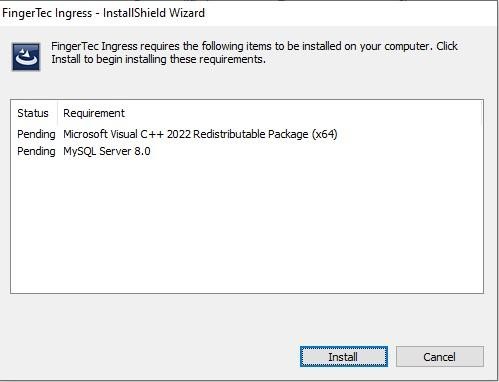Cancel the prerequisite installation
Viewport: 499px width, 382px height.
[440, 357]
